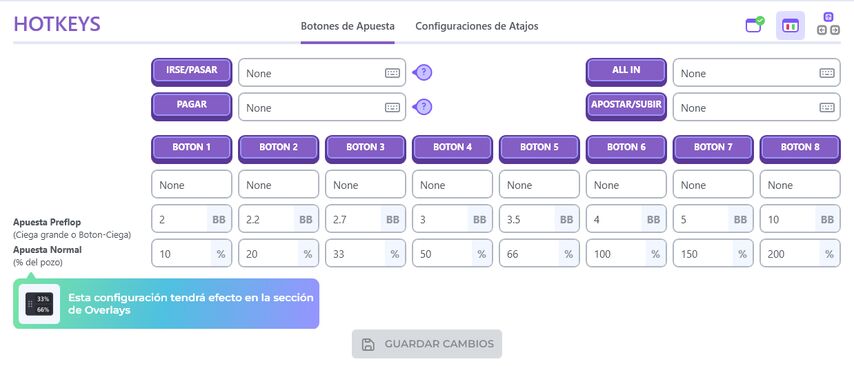
Task: Click keyboard icon in APOSTAR/SUBIR hotkey field
Action: point(827,107)
